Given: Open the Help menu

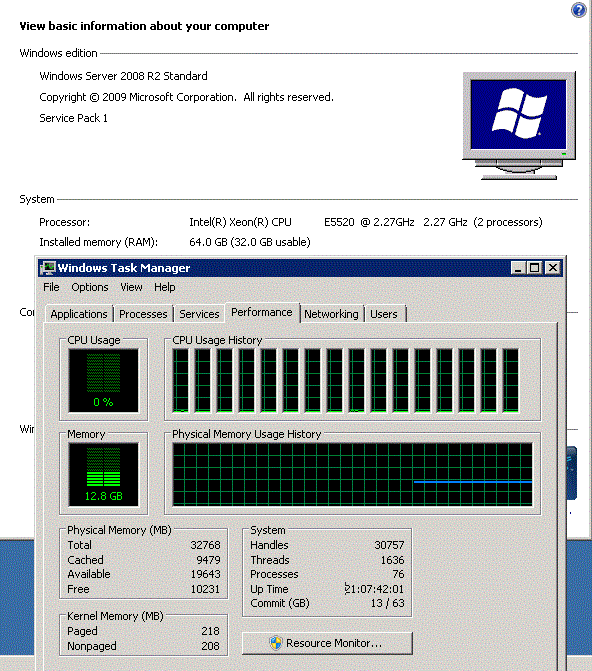Looking at the screenshot, I should (x=164, y=287).
